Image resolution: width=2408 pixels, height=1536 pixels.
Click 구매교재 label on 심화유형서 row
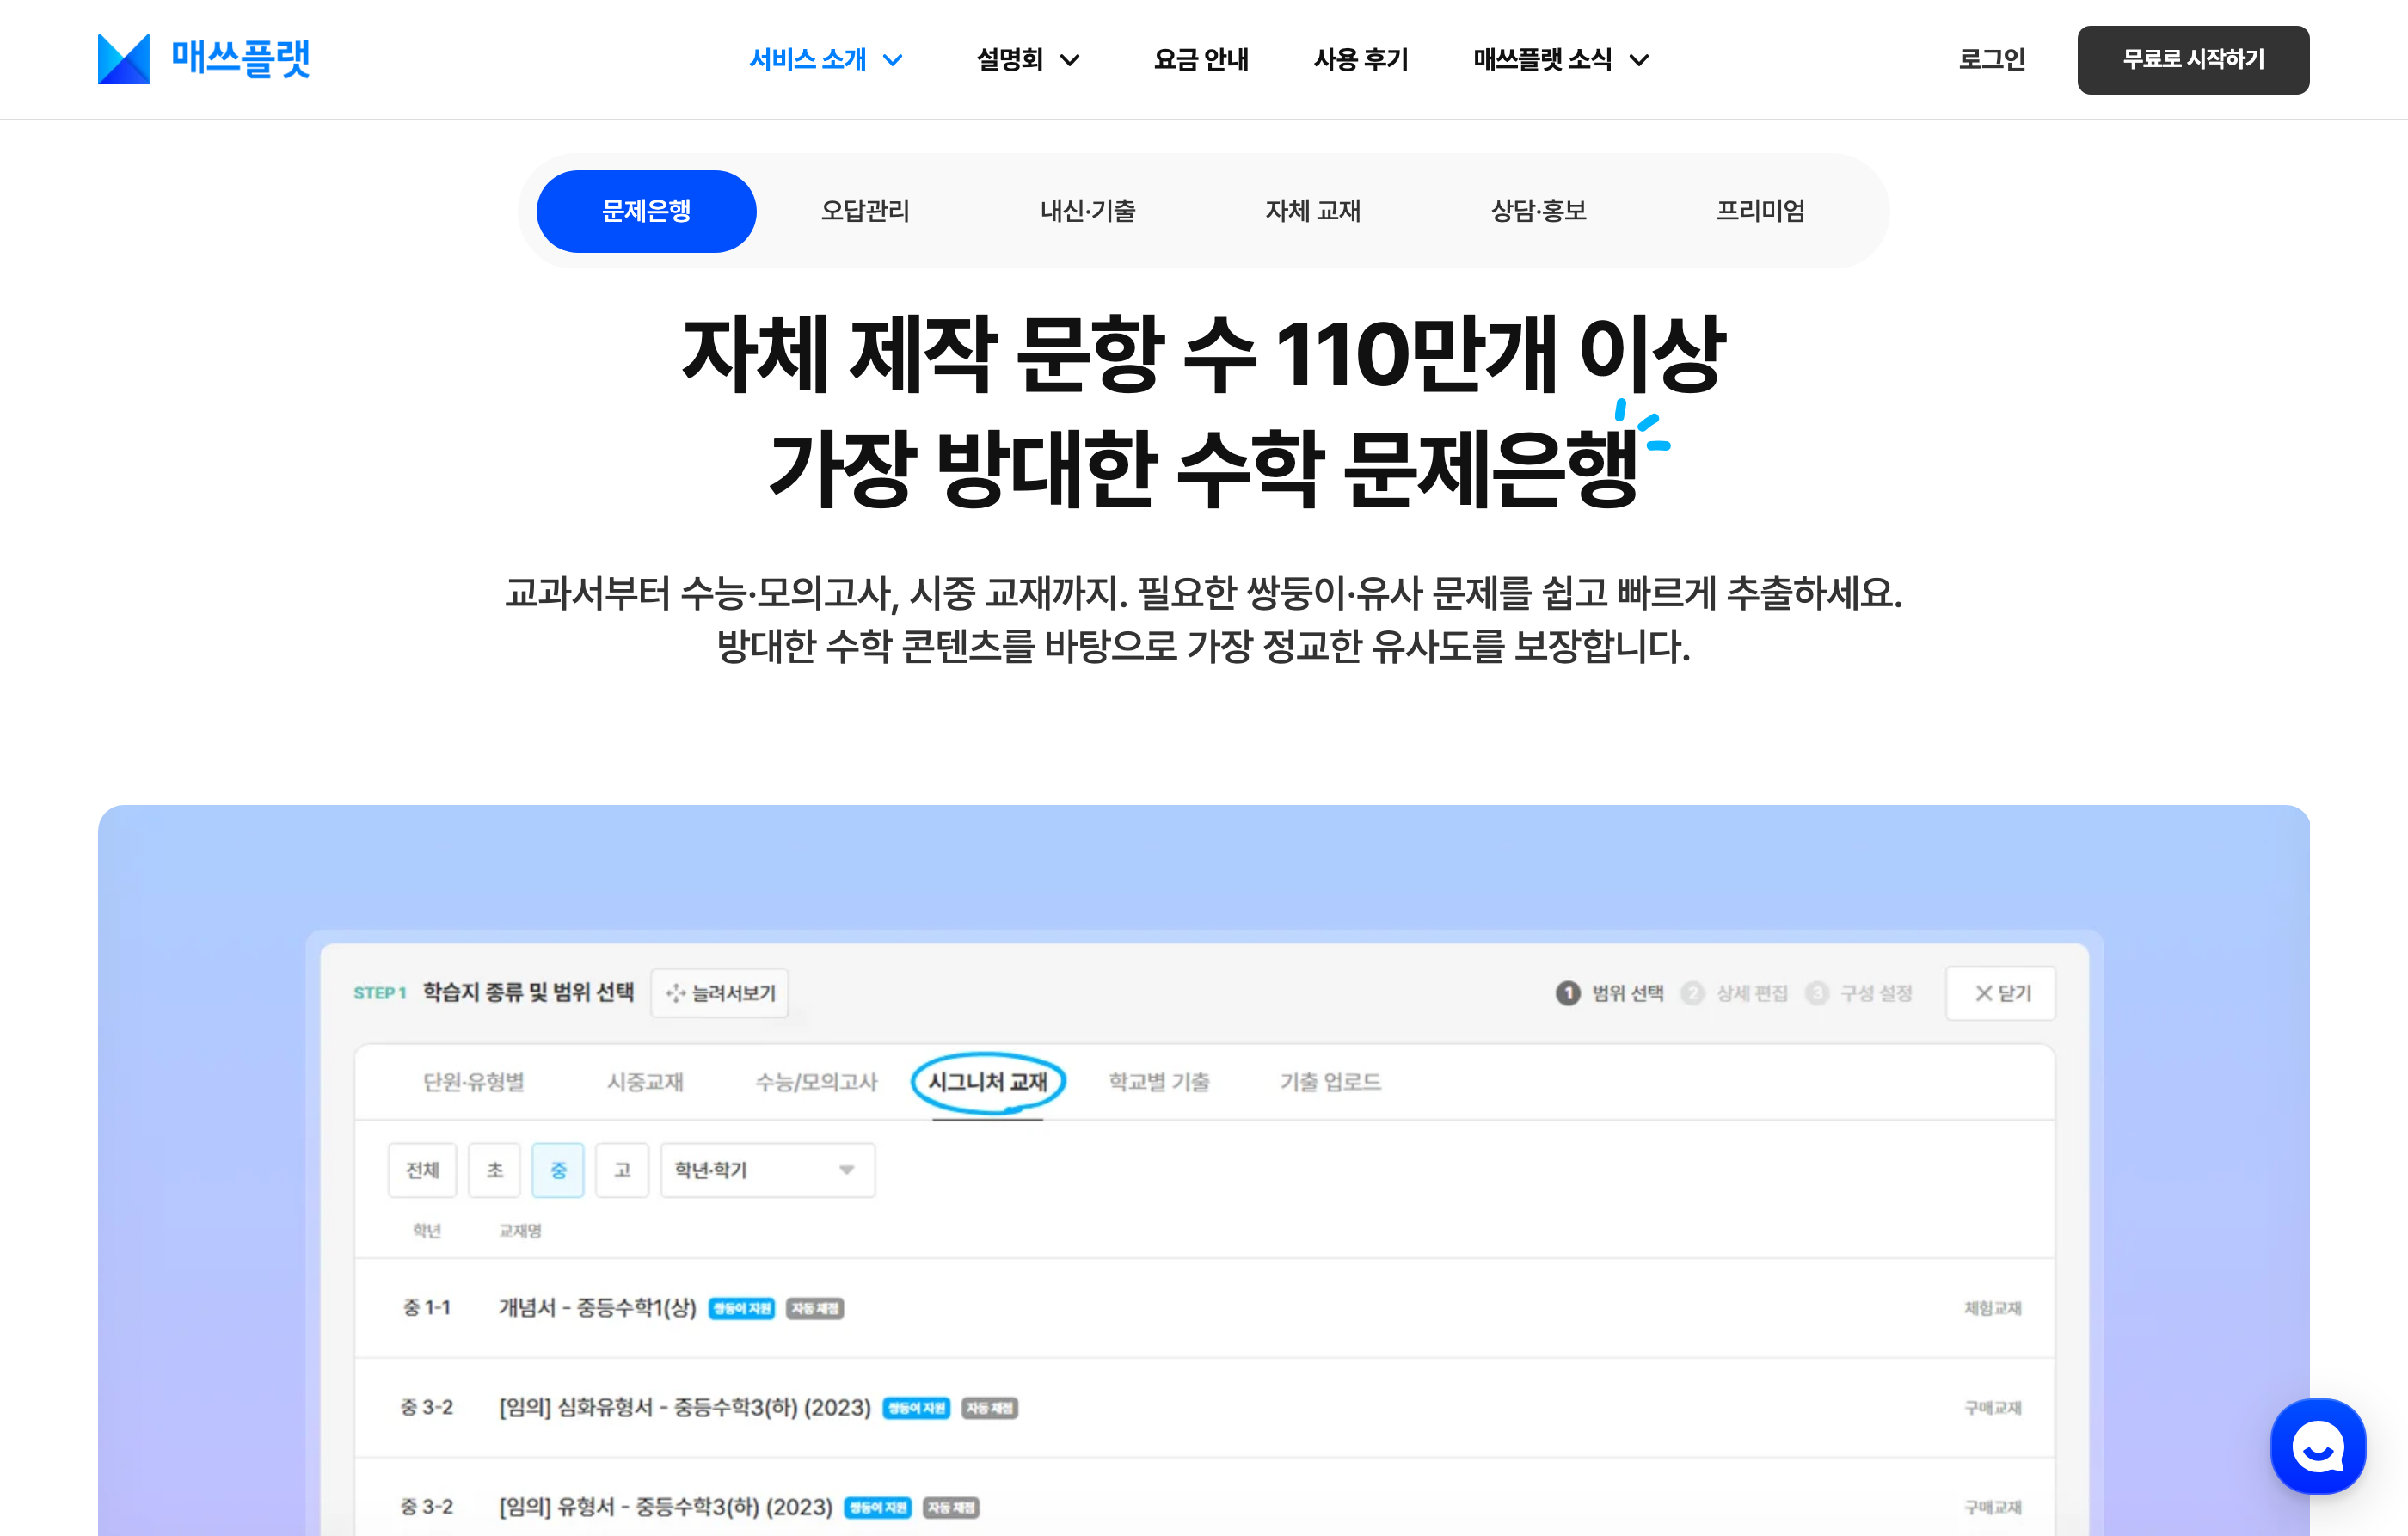pyautogui.click(x=1993, y=1408)
